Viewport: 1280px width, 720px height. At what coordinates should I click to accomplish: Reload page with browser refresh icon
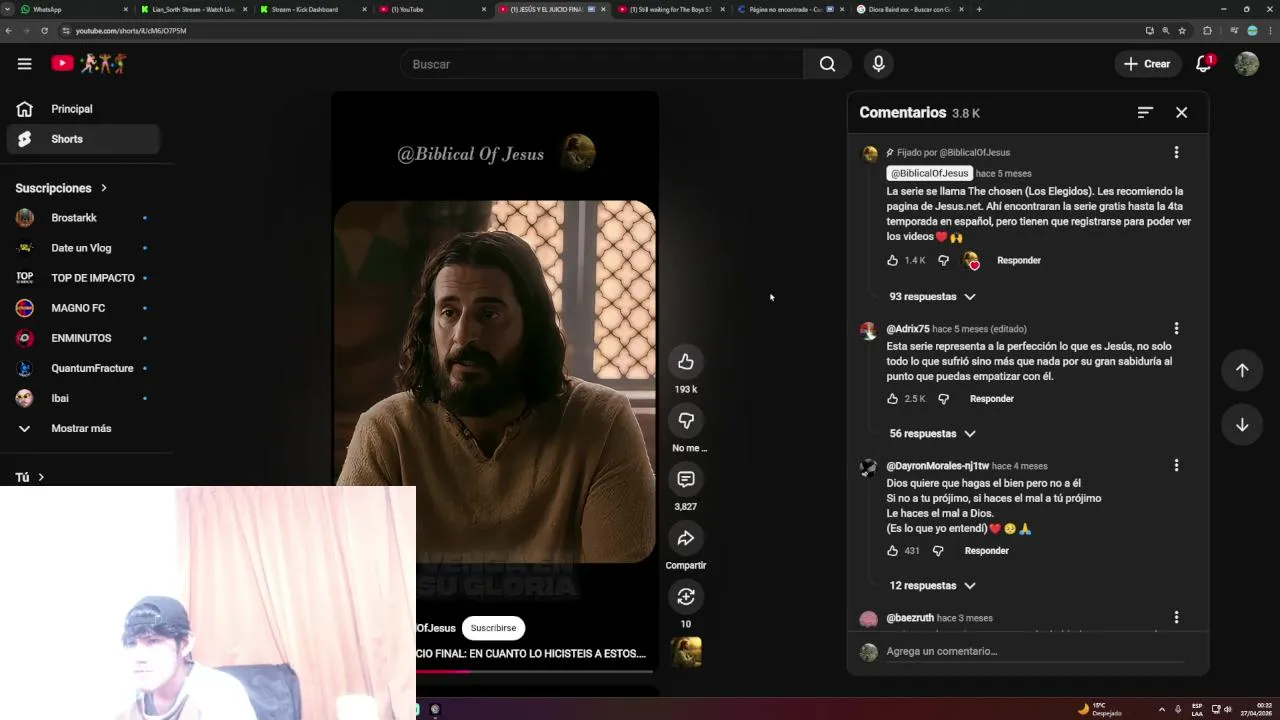click(44, 31)
